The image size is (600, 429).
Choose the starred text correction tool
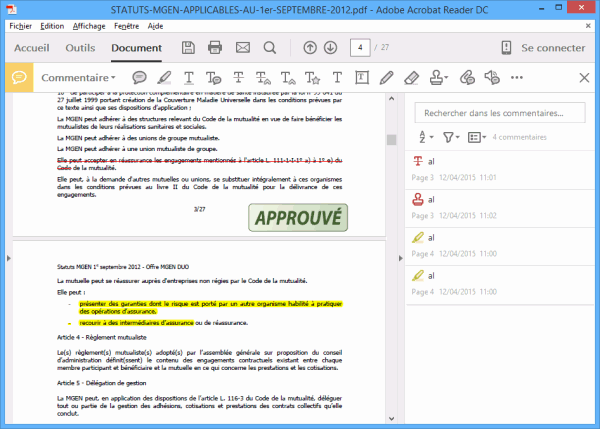coord(312,78)
